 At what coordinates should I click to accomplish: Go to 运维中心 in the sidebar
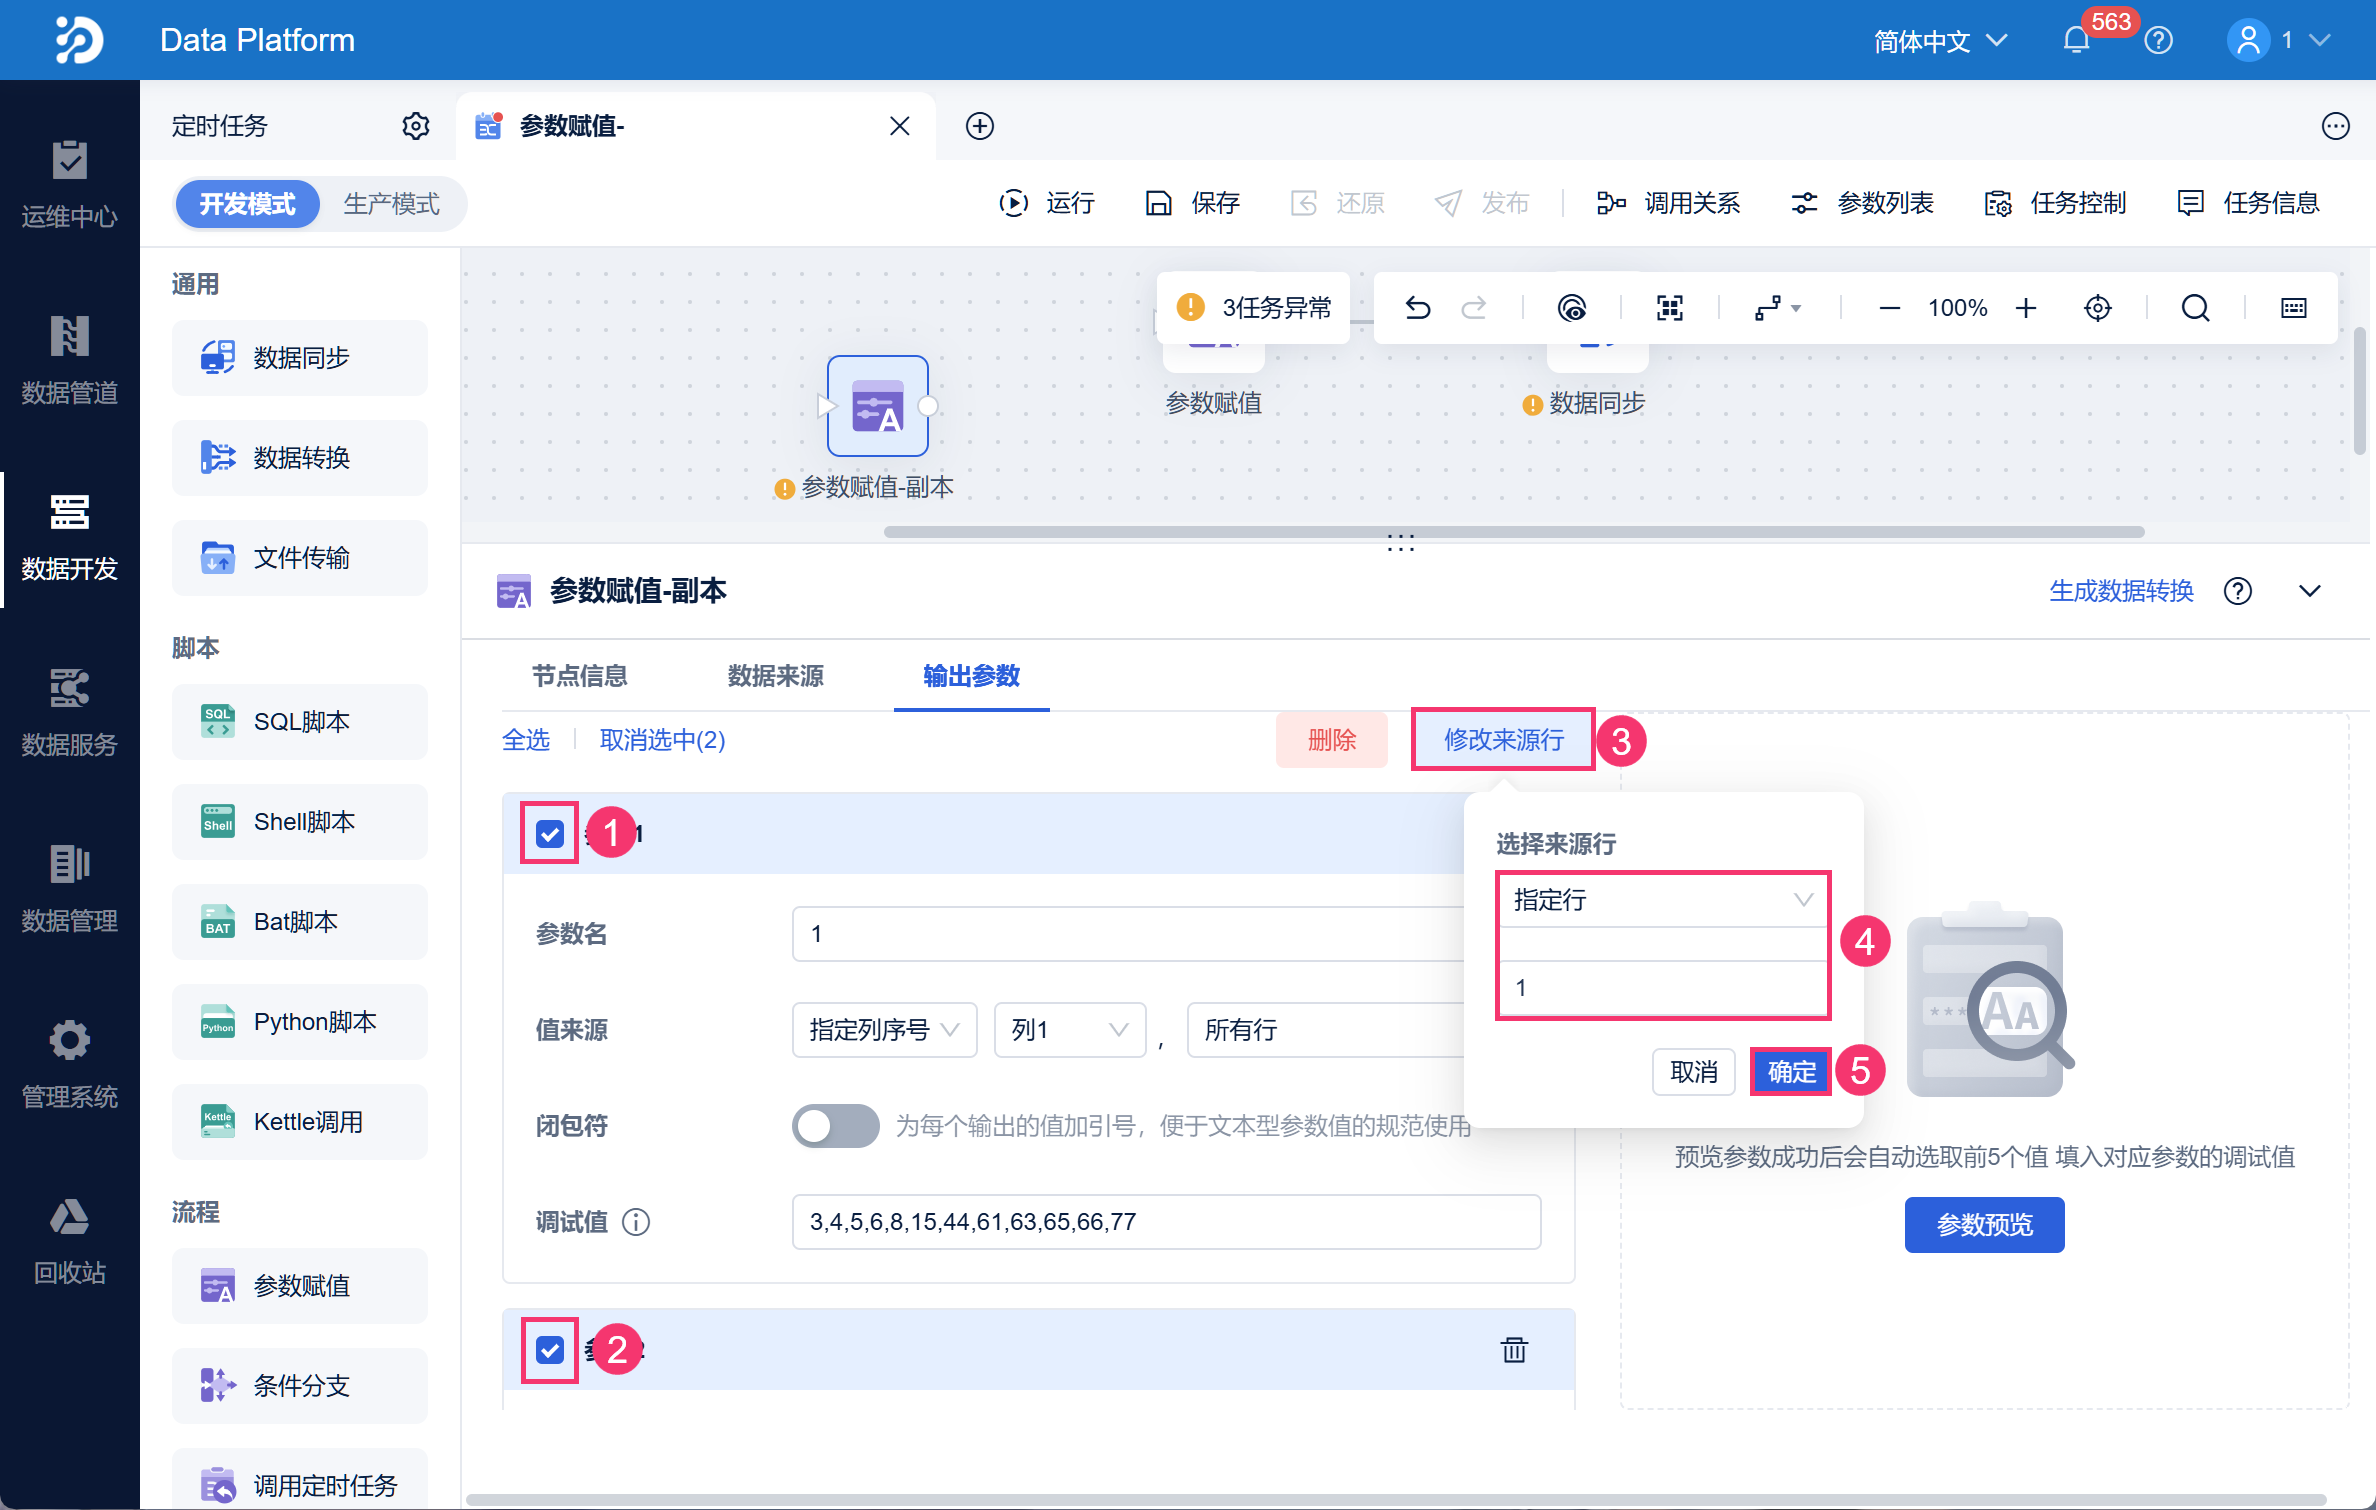coord(70,186)
